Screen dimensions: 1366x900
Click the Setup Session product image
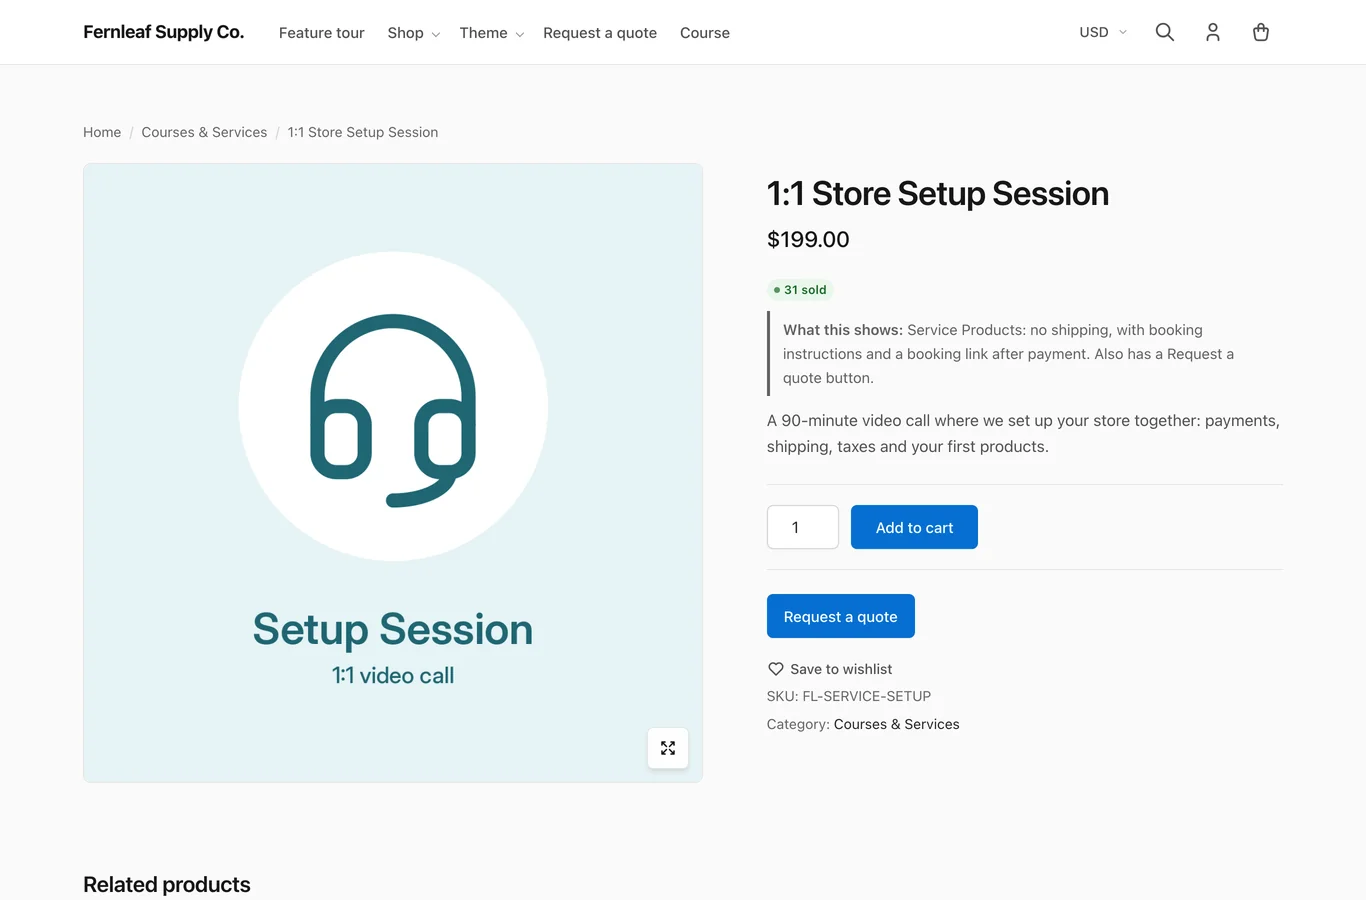pyautogui.click(x=393, y=473)
